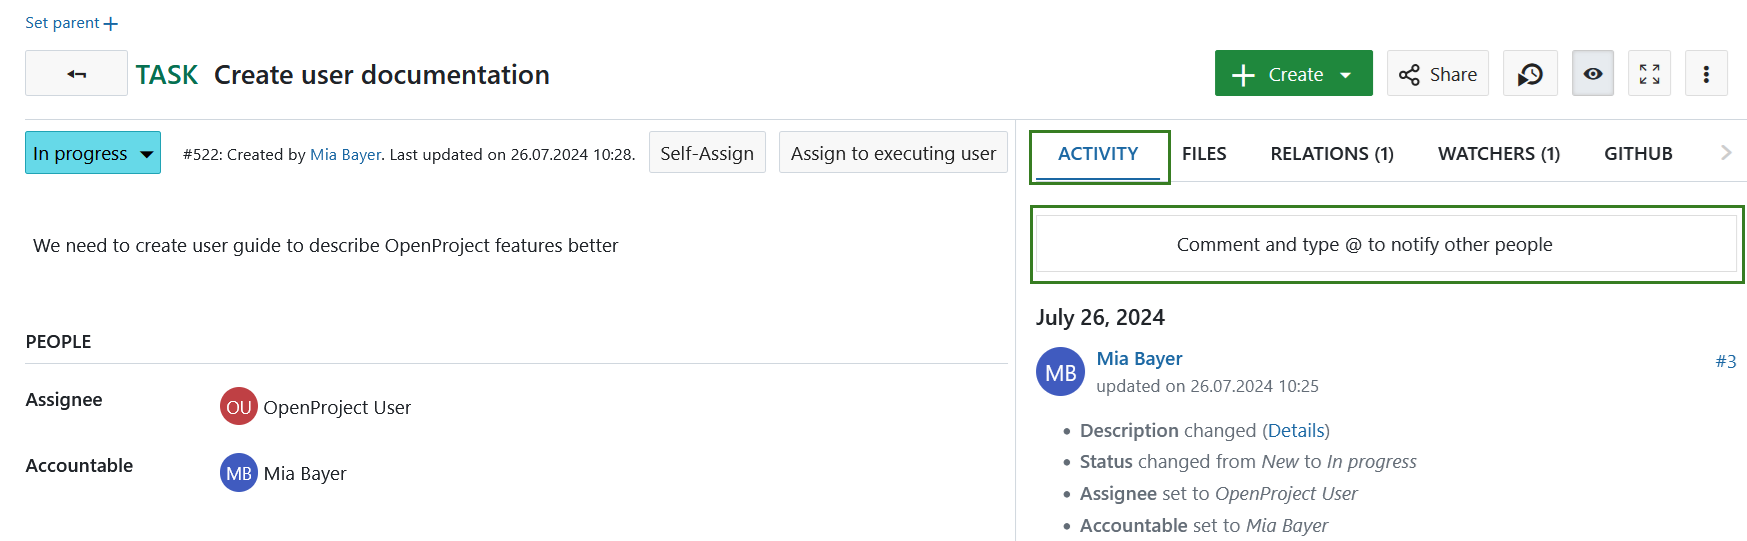Enter fullscreen view with expand icon
Viewport: 1747px width, 541px height.
[x=1649, y=74]
